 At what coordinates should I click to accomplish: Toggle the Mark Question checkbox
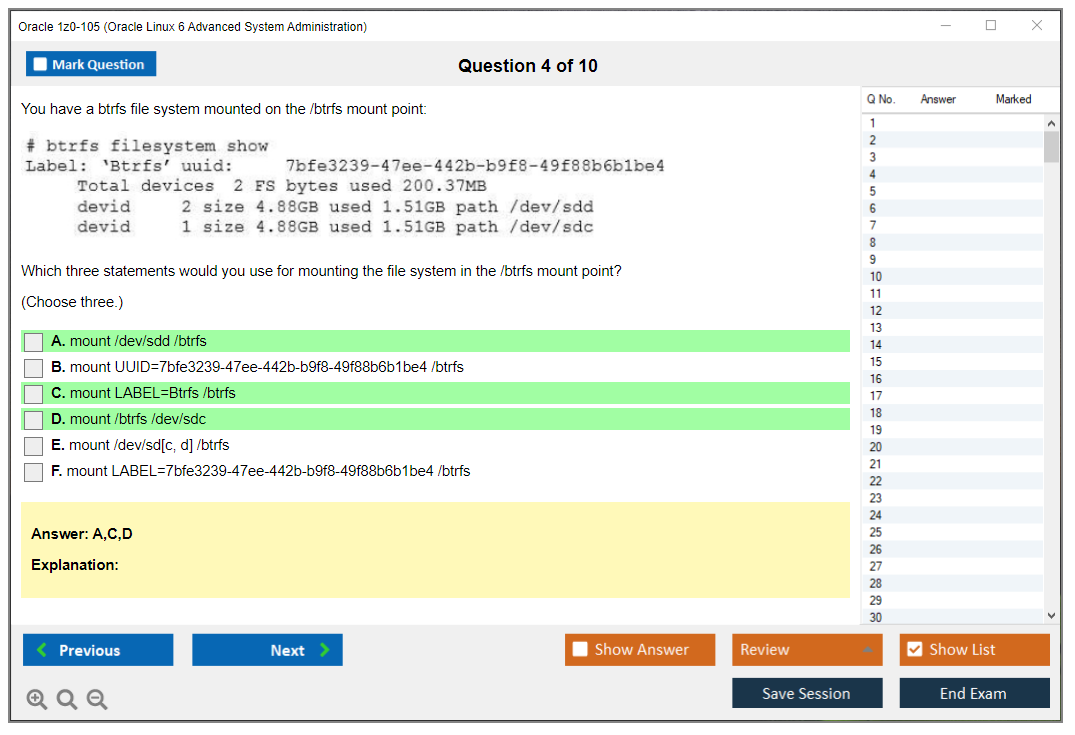pyautogui.click(x=39, y=63)
